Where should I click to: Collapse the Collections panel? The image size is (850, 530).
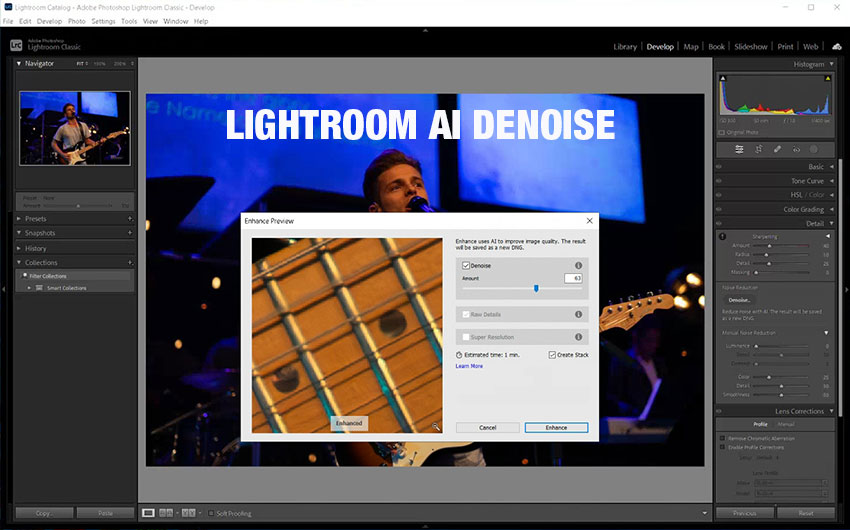click(x=19, y=263)
